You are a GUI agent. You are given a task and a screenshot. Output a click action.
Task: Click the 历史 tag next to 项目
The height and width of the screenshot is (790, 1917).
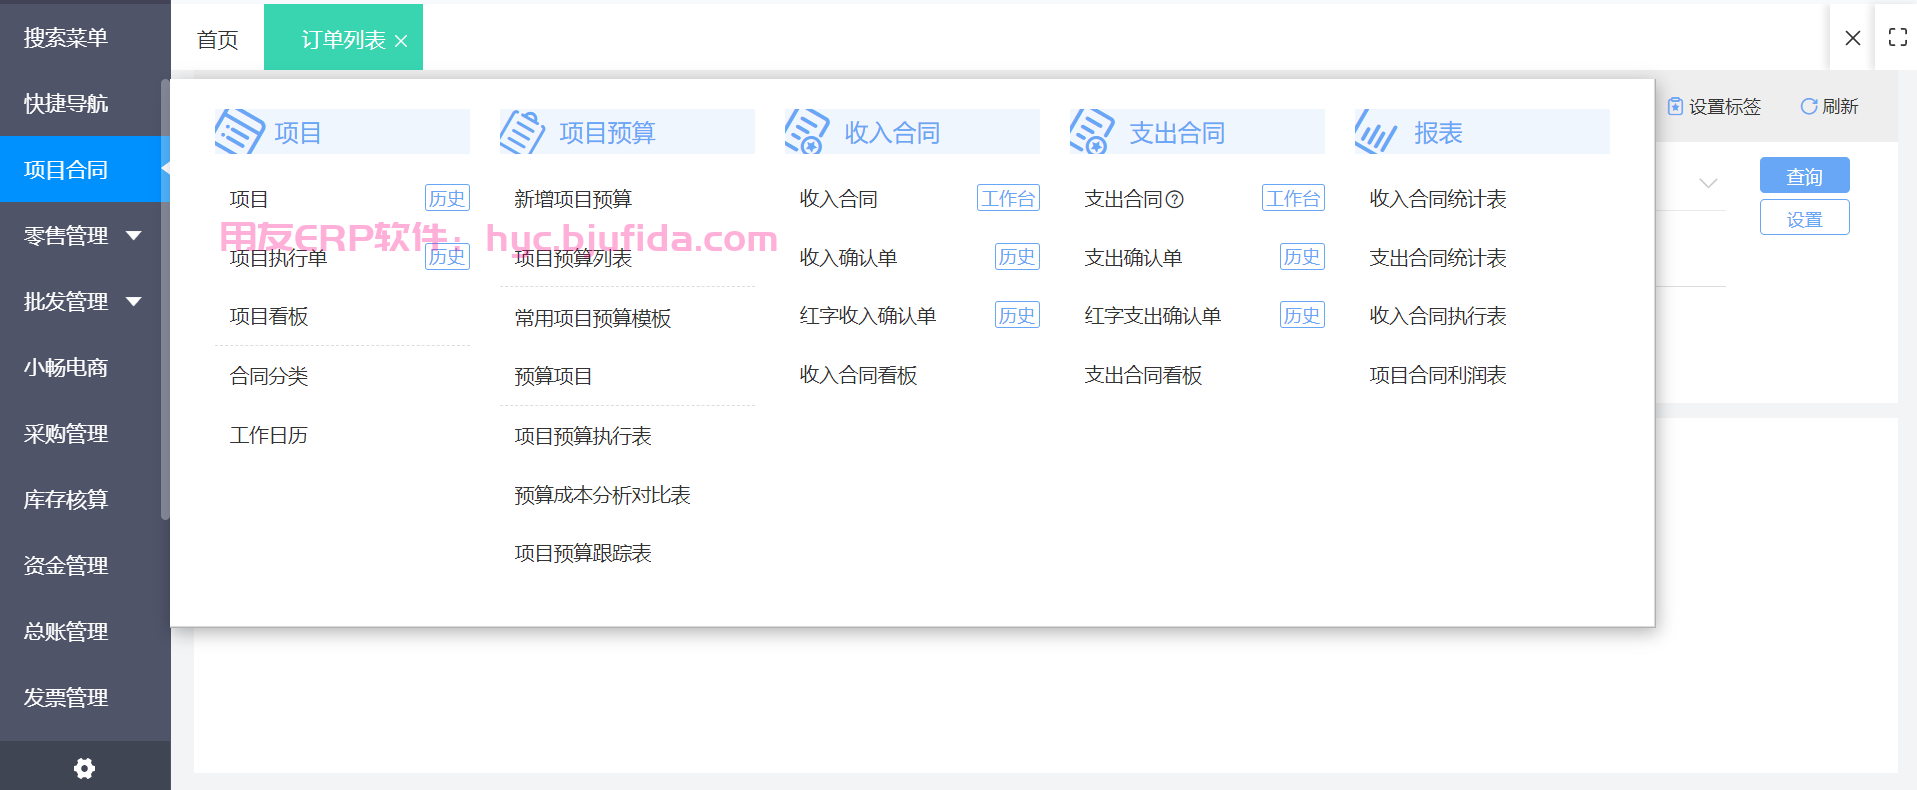click(x=447, y=198)
